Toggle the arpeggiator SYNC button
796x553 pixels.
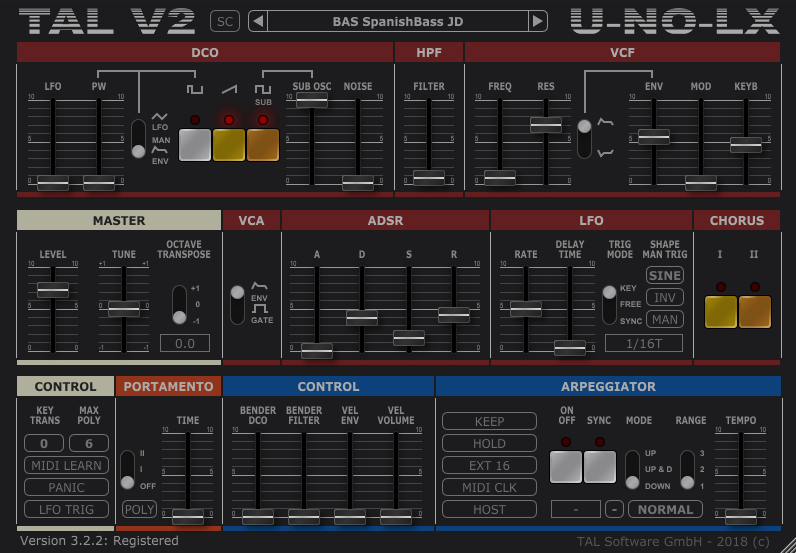(600, 466)
